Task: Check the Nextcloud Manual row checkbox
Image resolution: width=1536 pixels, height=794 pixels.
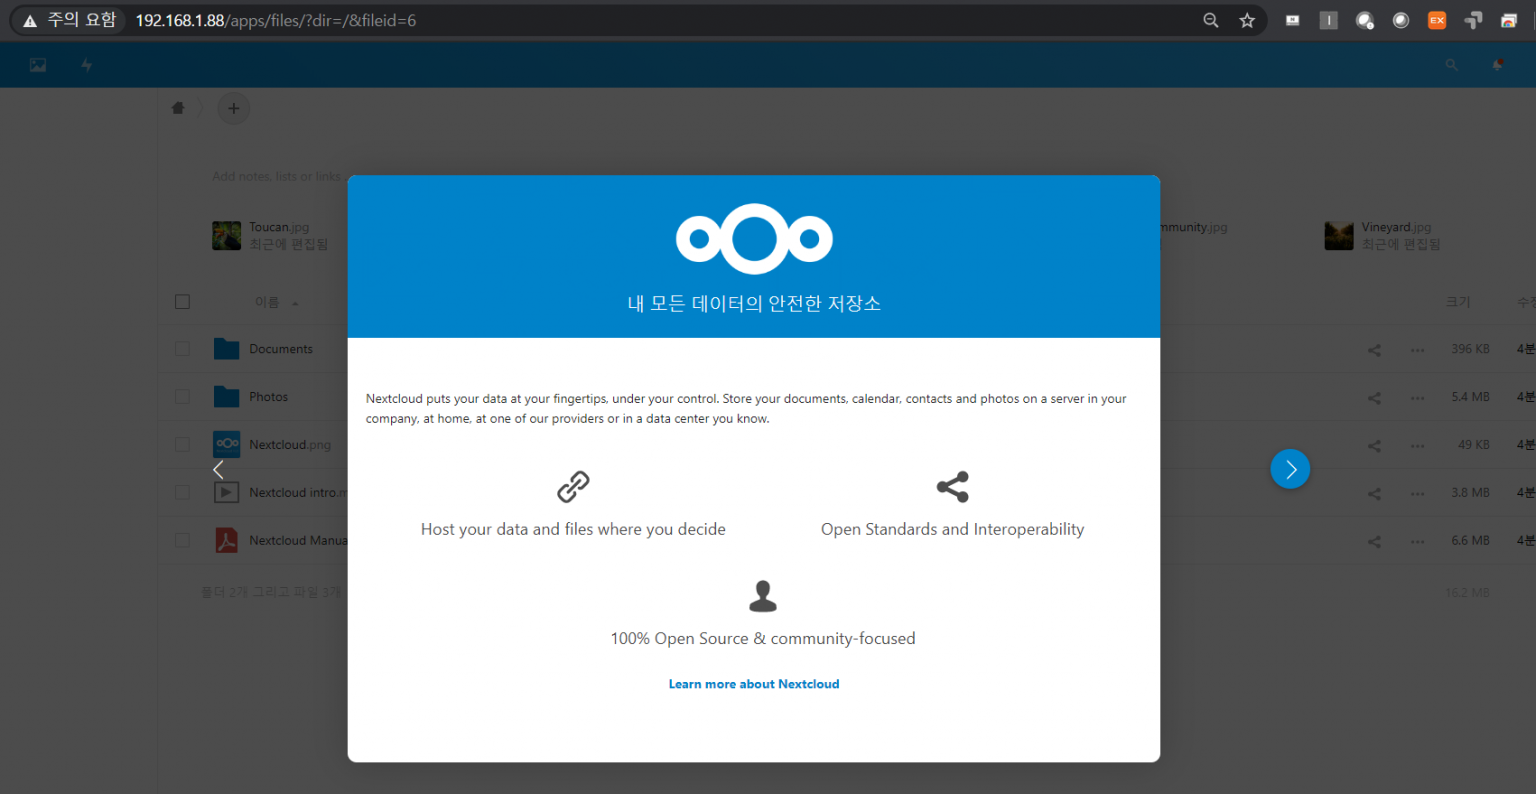Action: [x=182, y=540]
